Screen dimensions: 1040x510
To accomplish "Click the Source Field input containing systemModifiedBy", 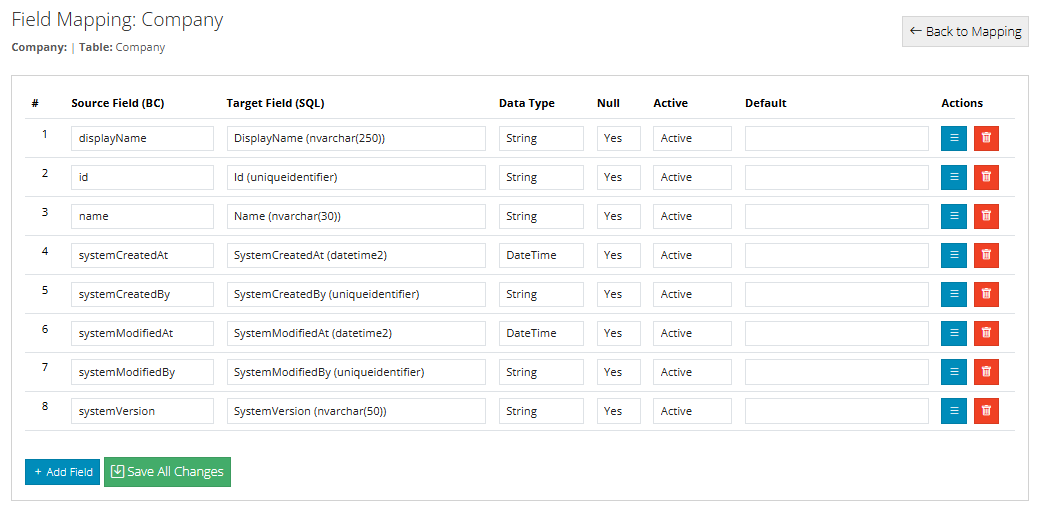I will pyautogui.click(x=142, y=372).
